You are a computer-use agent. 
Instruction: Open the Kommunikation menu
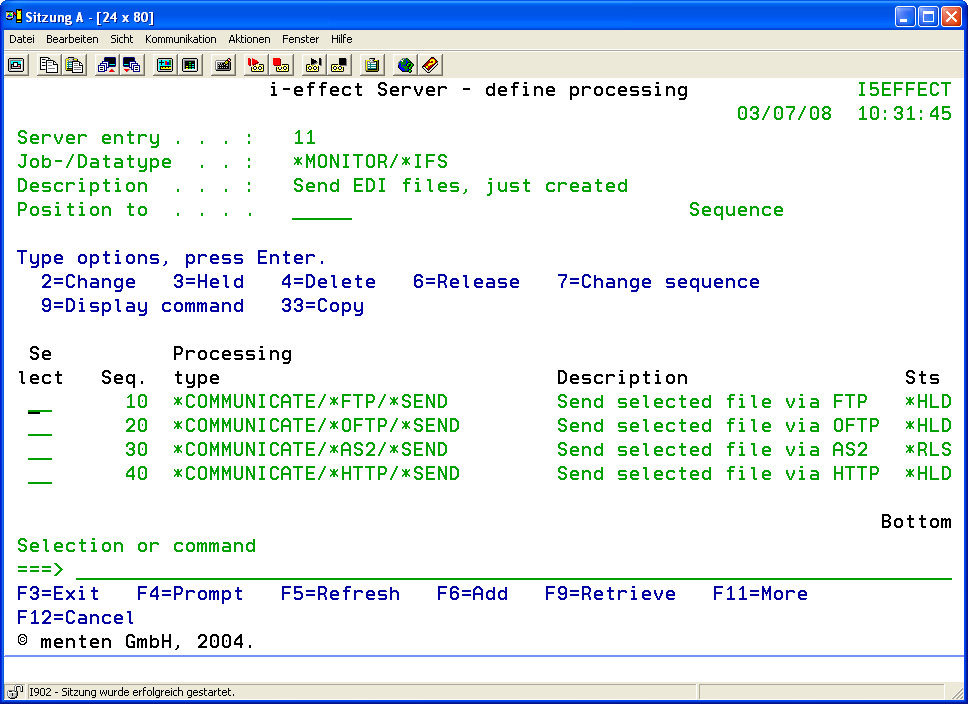(180, 39)
